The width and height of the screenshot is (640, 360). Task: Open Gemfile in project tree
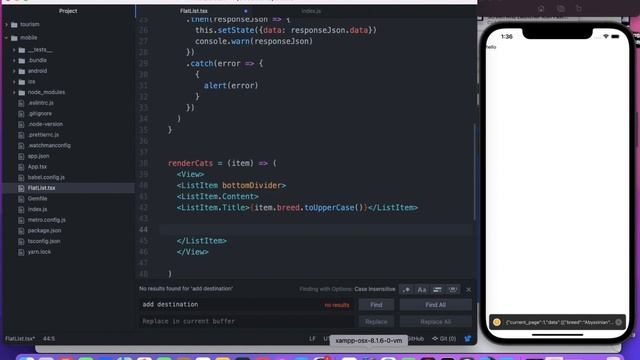click(x=38, y=198)
